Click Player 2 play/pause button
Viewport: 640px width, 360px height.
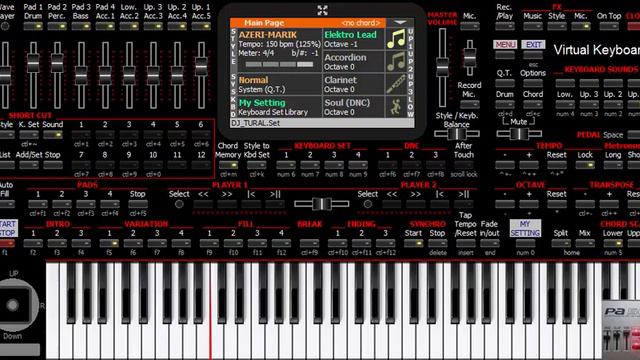click(464, 204)
